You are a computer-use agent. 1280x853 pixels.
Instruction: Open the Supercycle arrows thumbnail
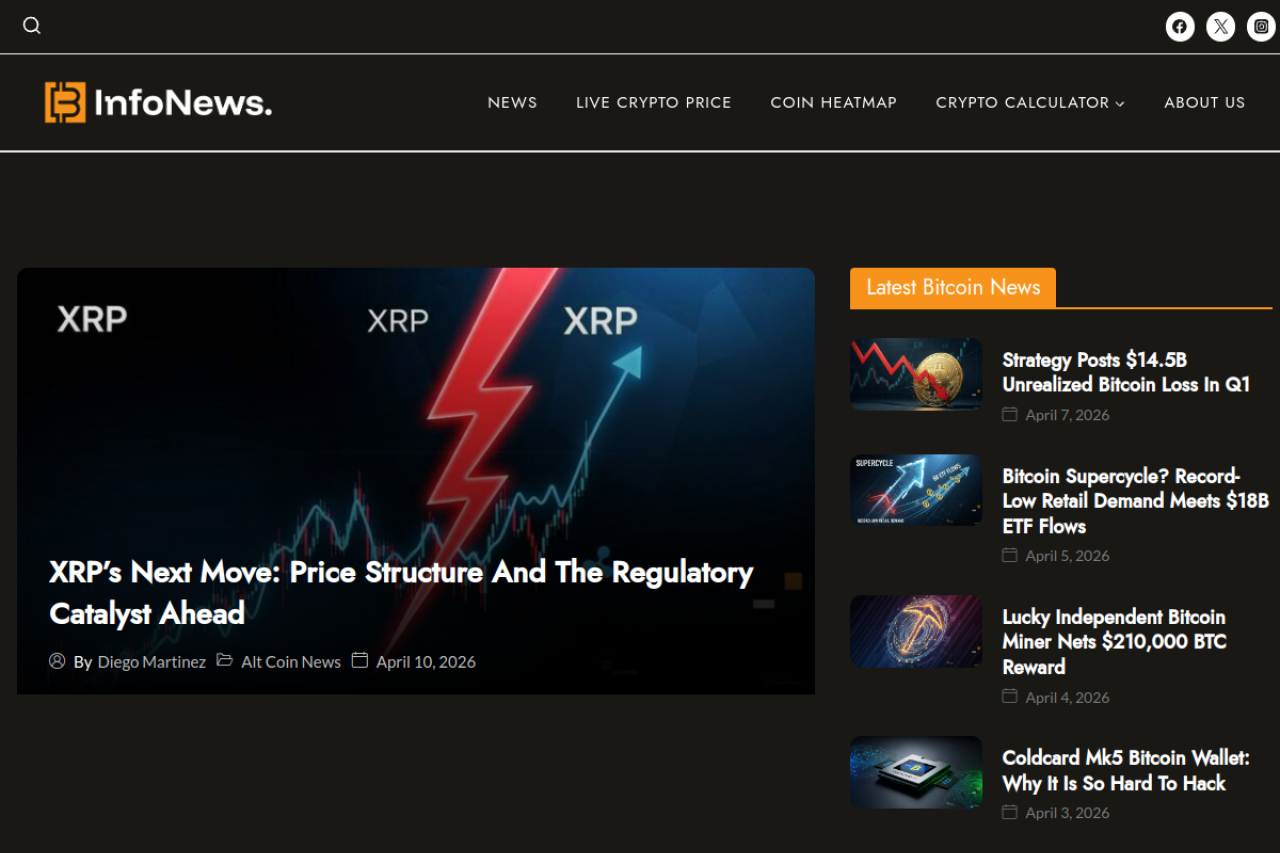click(916, 490)
